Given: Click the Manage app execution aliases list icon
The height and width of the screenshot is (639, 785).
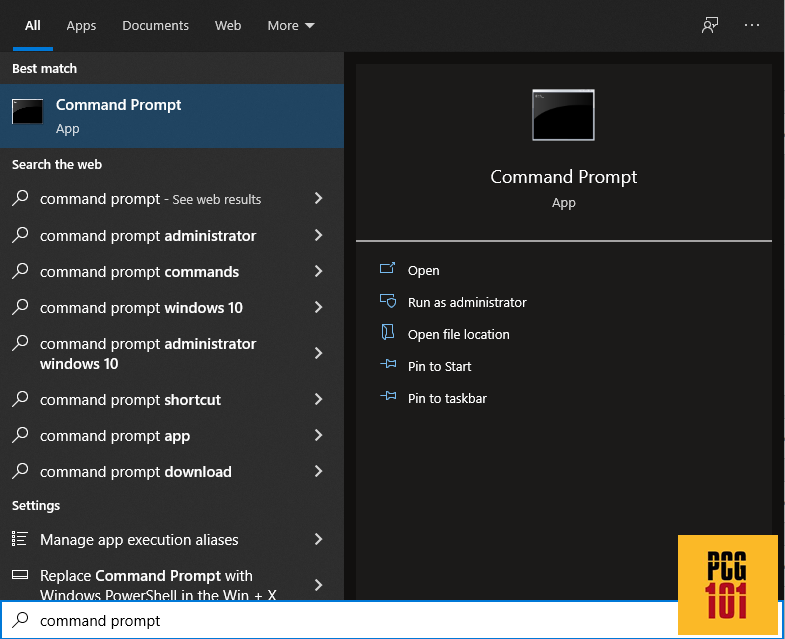Looking at the screenshot, I should [x=20, y=539].
